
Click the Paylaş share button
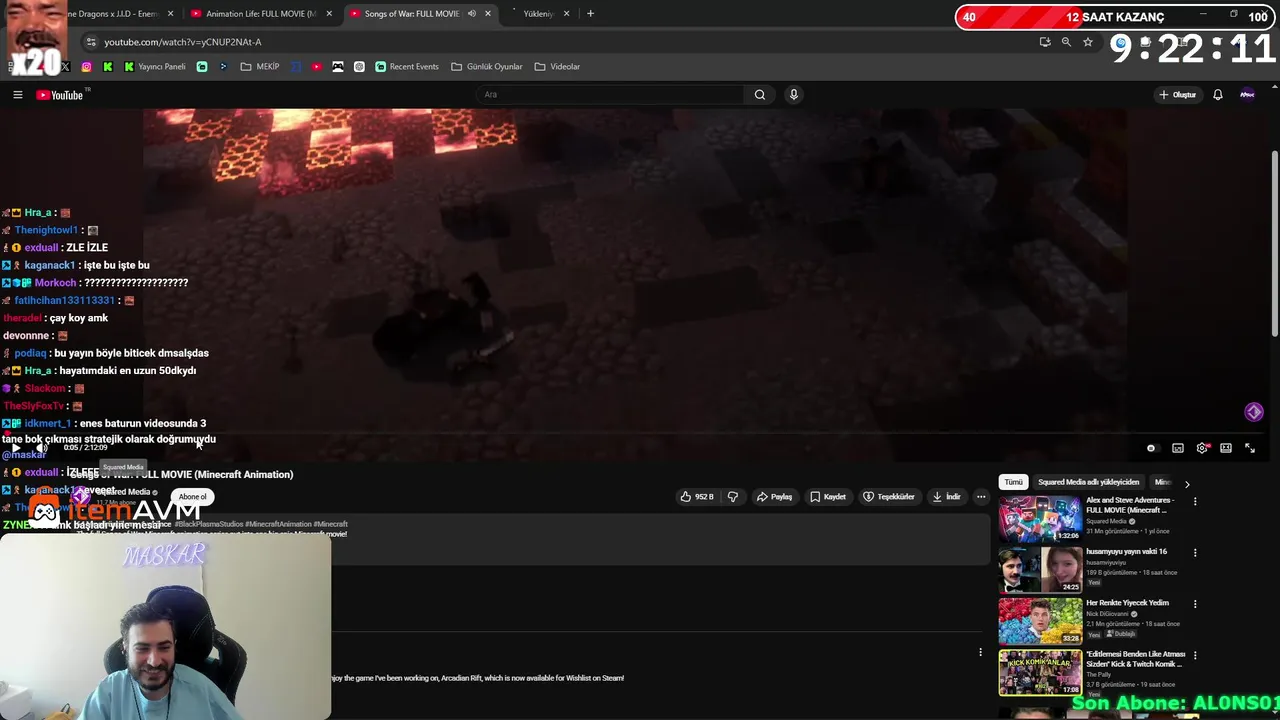(x=774, y=497)
